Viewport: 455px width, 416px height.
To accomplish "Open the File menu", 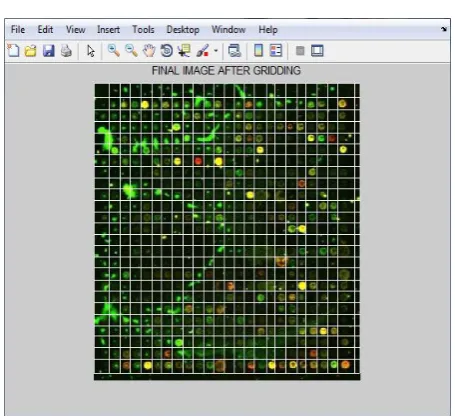I will (18, 30).
